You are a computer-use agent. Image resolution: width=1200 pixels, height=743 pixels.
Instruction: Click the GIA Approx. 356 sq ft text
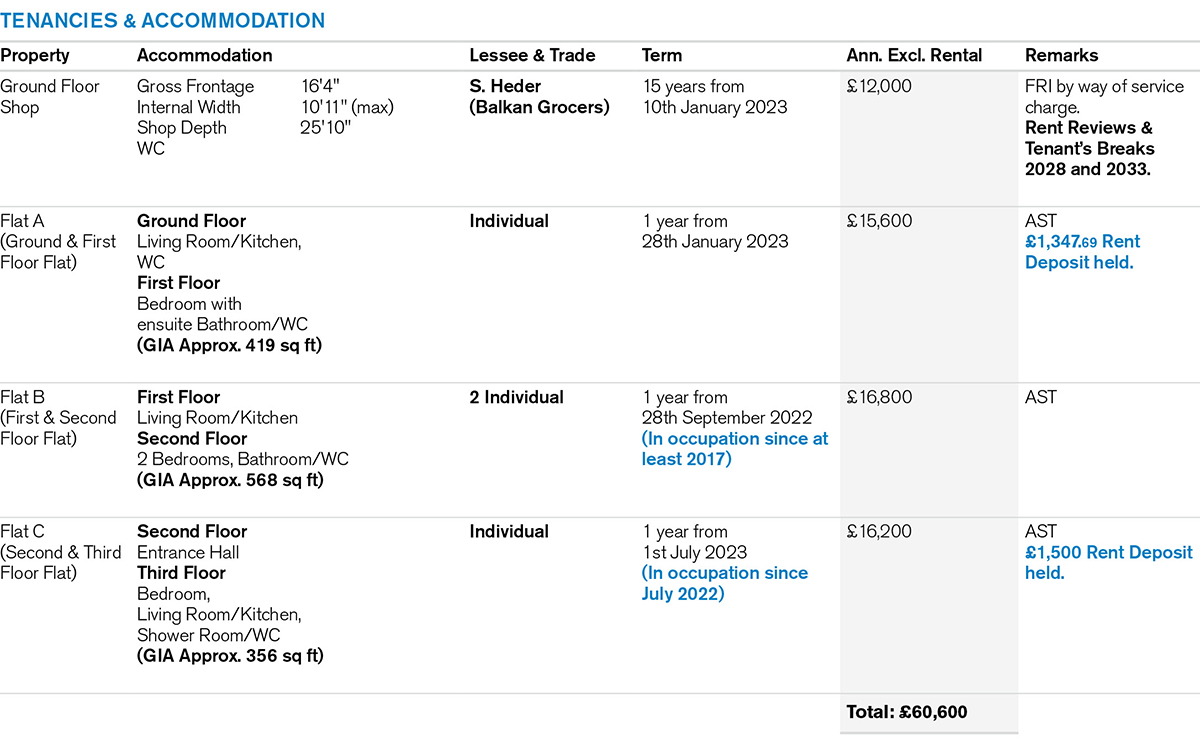(230, 656)
